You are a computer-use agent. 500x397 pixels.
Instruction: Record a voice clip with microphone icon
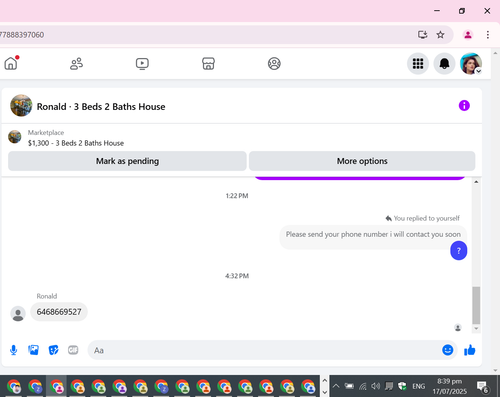pyautogui.click(x=14, y=350)
